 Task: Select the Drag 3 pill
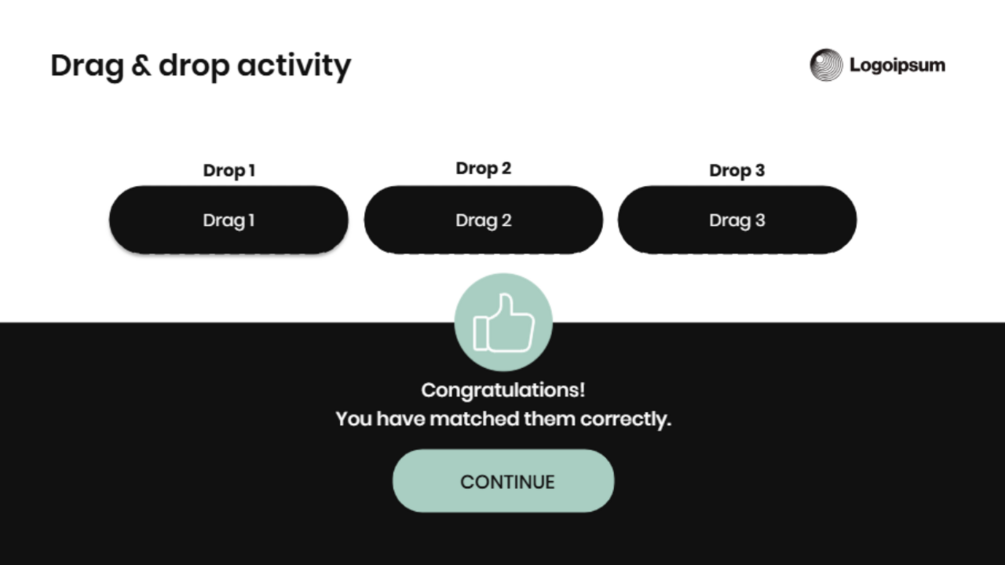737,220
